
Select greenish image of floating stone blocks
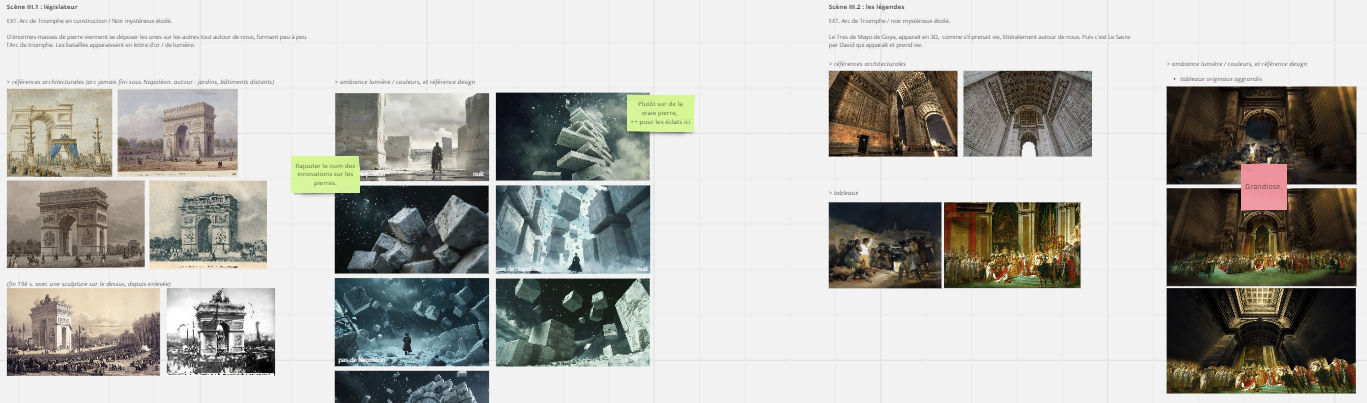(x=573, y=321)
